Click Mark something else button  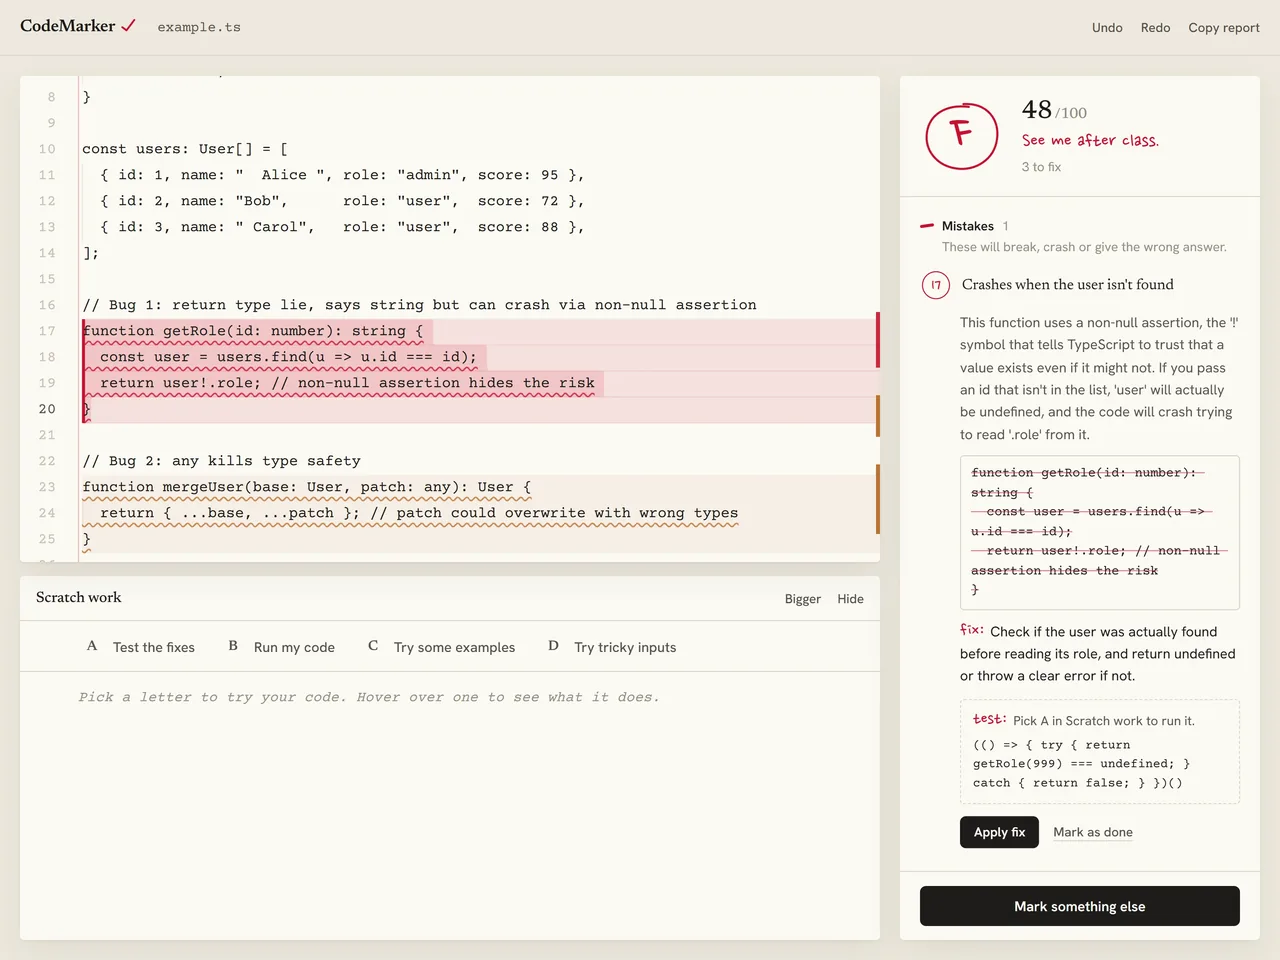pos(1080,906)
